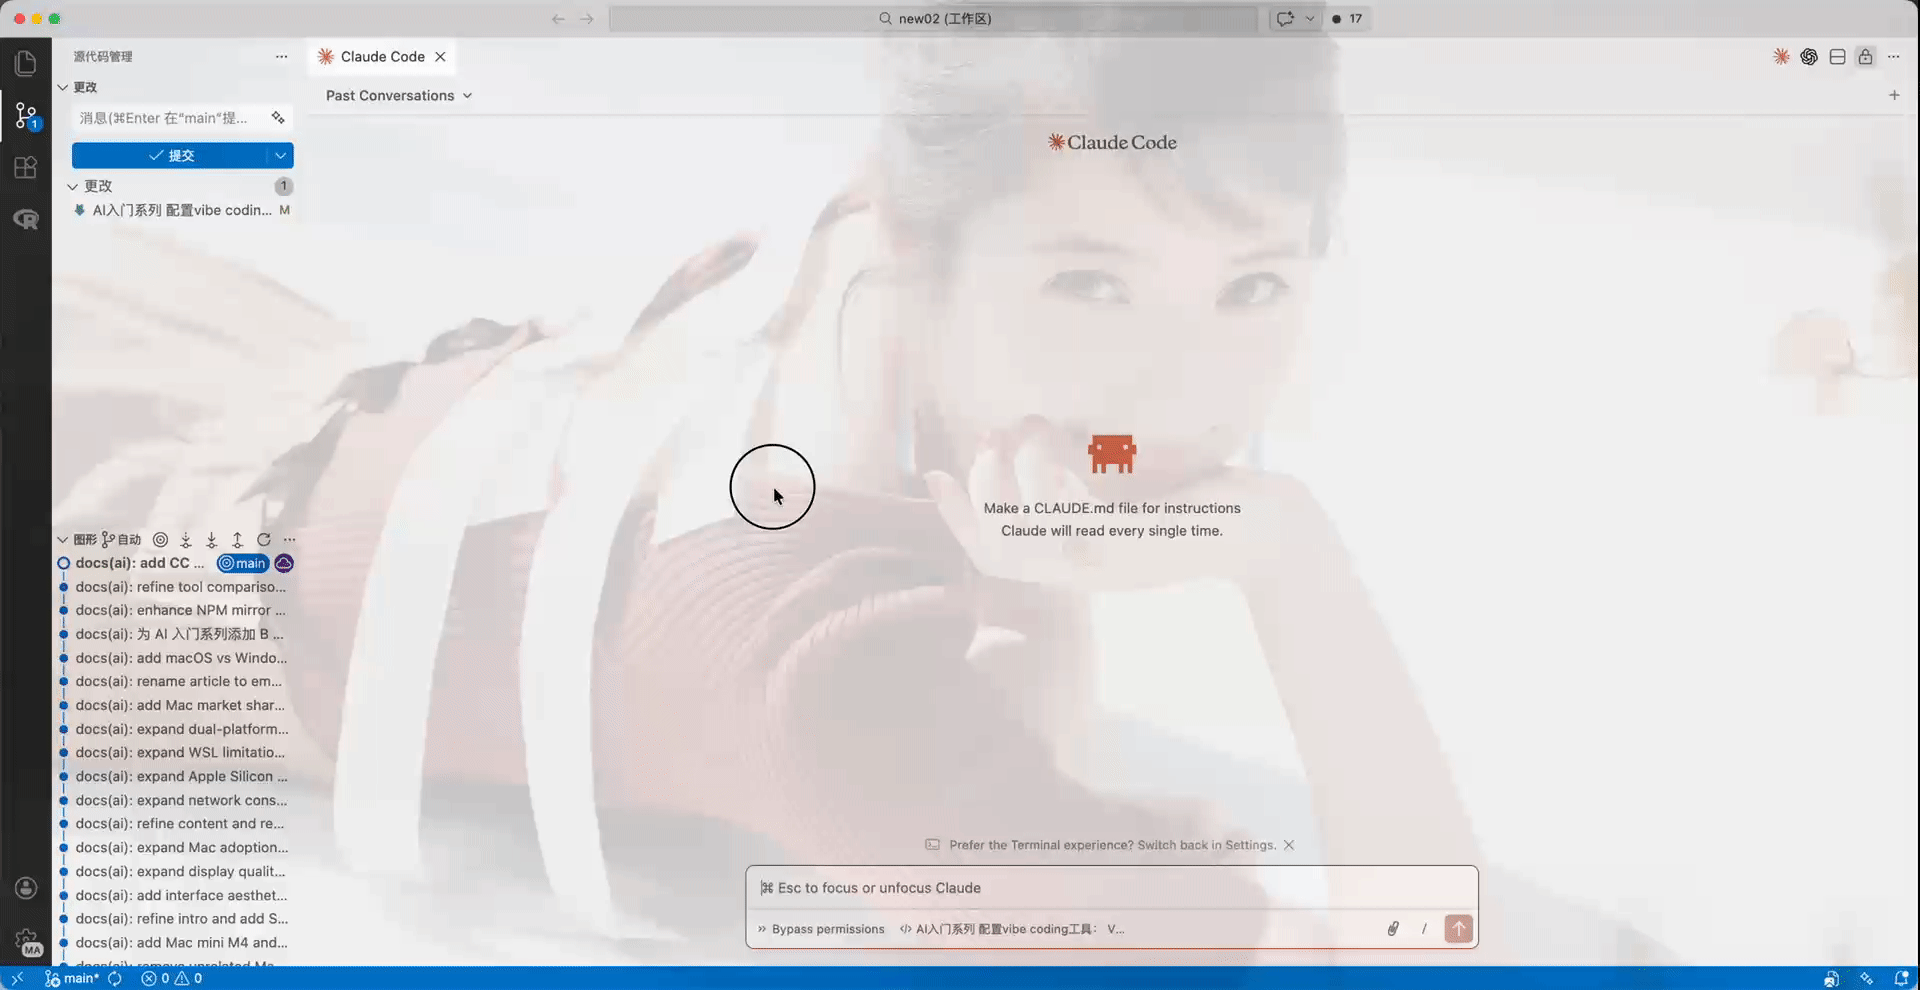Click the attach file paperclip icon
This screenshot has height=990, width=1920.
[x=1392, y=929]
